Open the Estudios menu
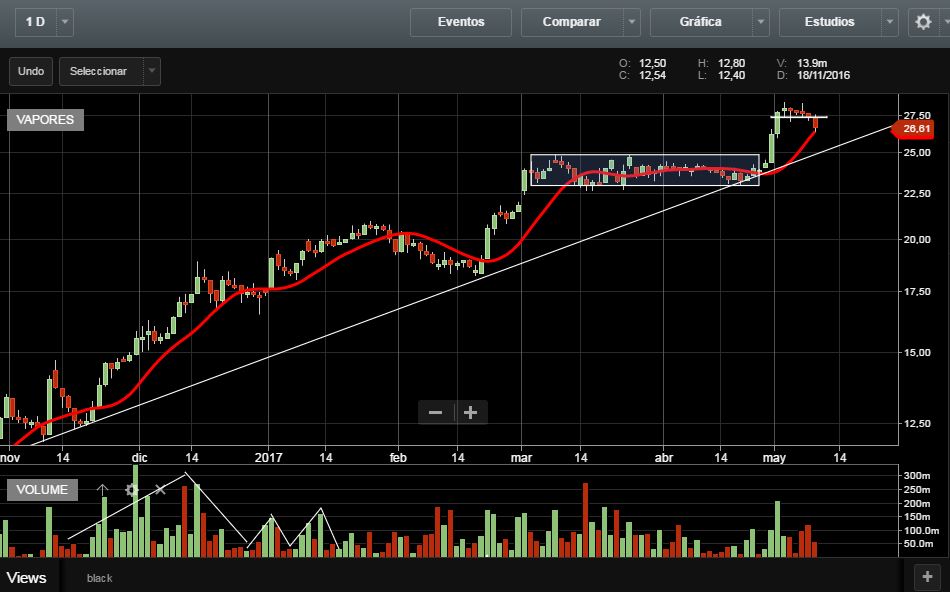This screenshot has width=950, height=592. click(x=829, y=22)
